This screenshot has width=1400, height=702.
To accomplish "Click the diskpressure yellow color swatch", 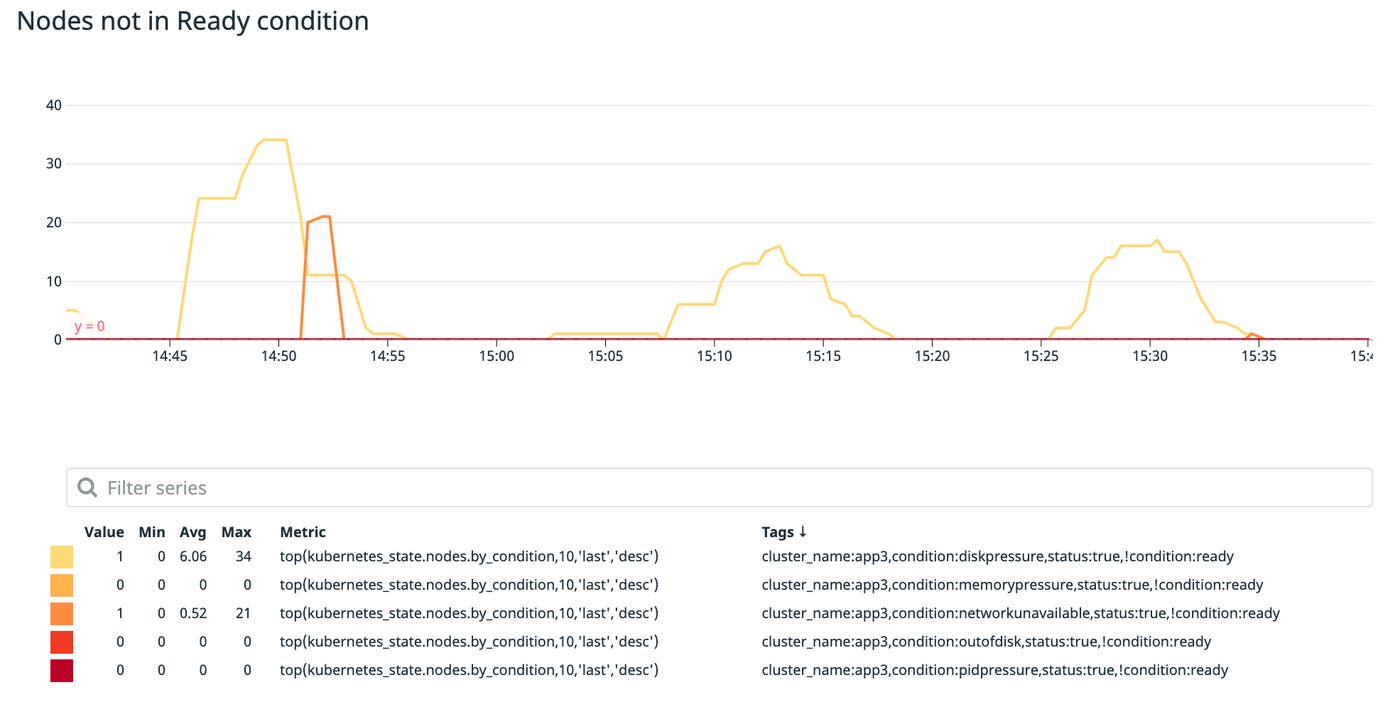I will click(x=62, y=557).
